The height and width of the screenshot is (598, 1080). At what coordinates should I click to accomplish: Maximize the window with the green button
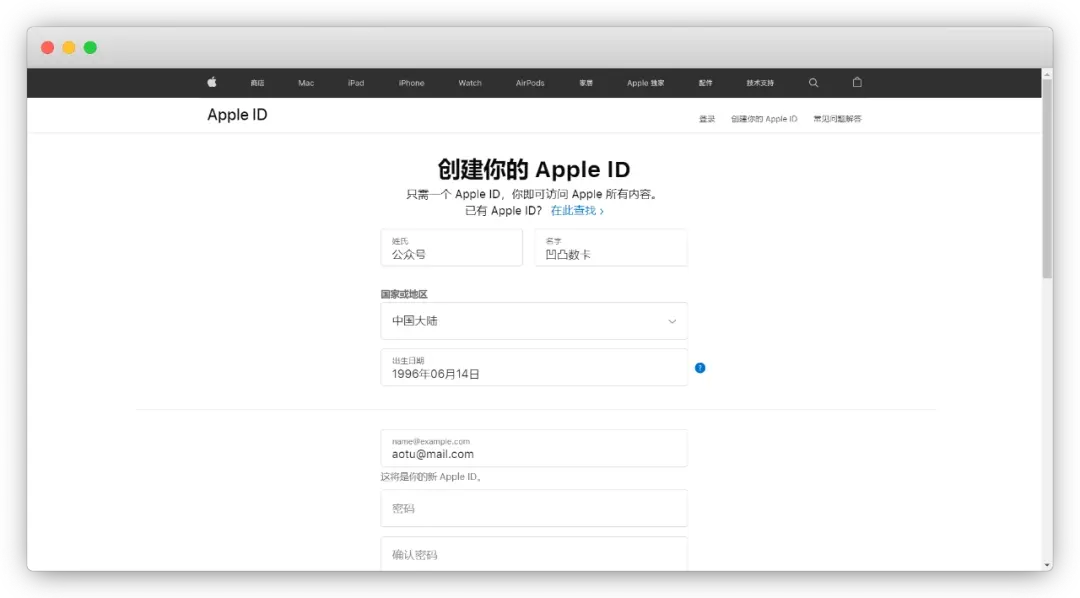click(x=90, y=48)
